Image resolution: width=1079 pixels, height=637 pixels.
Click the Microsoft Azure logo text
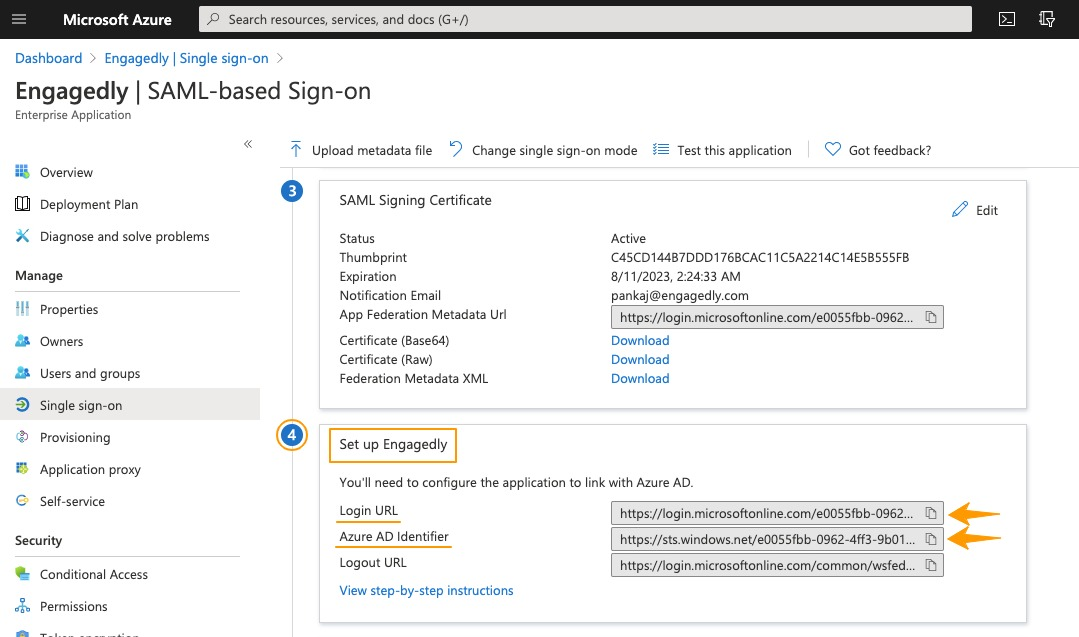[118, 20]
